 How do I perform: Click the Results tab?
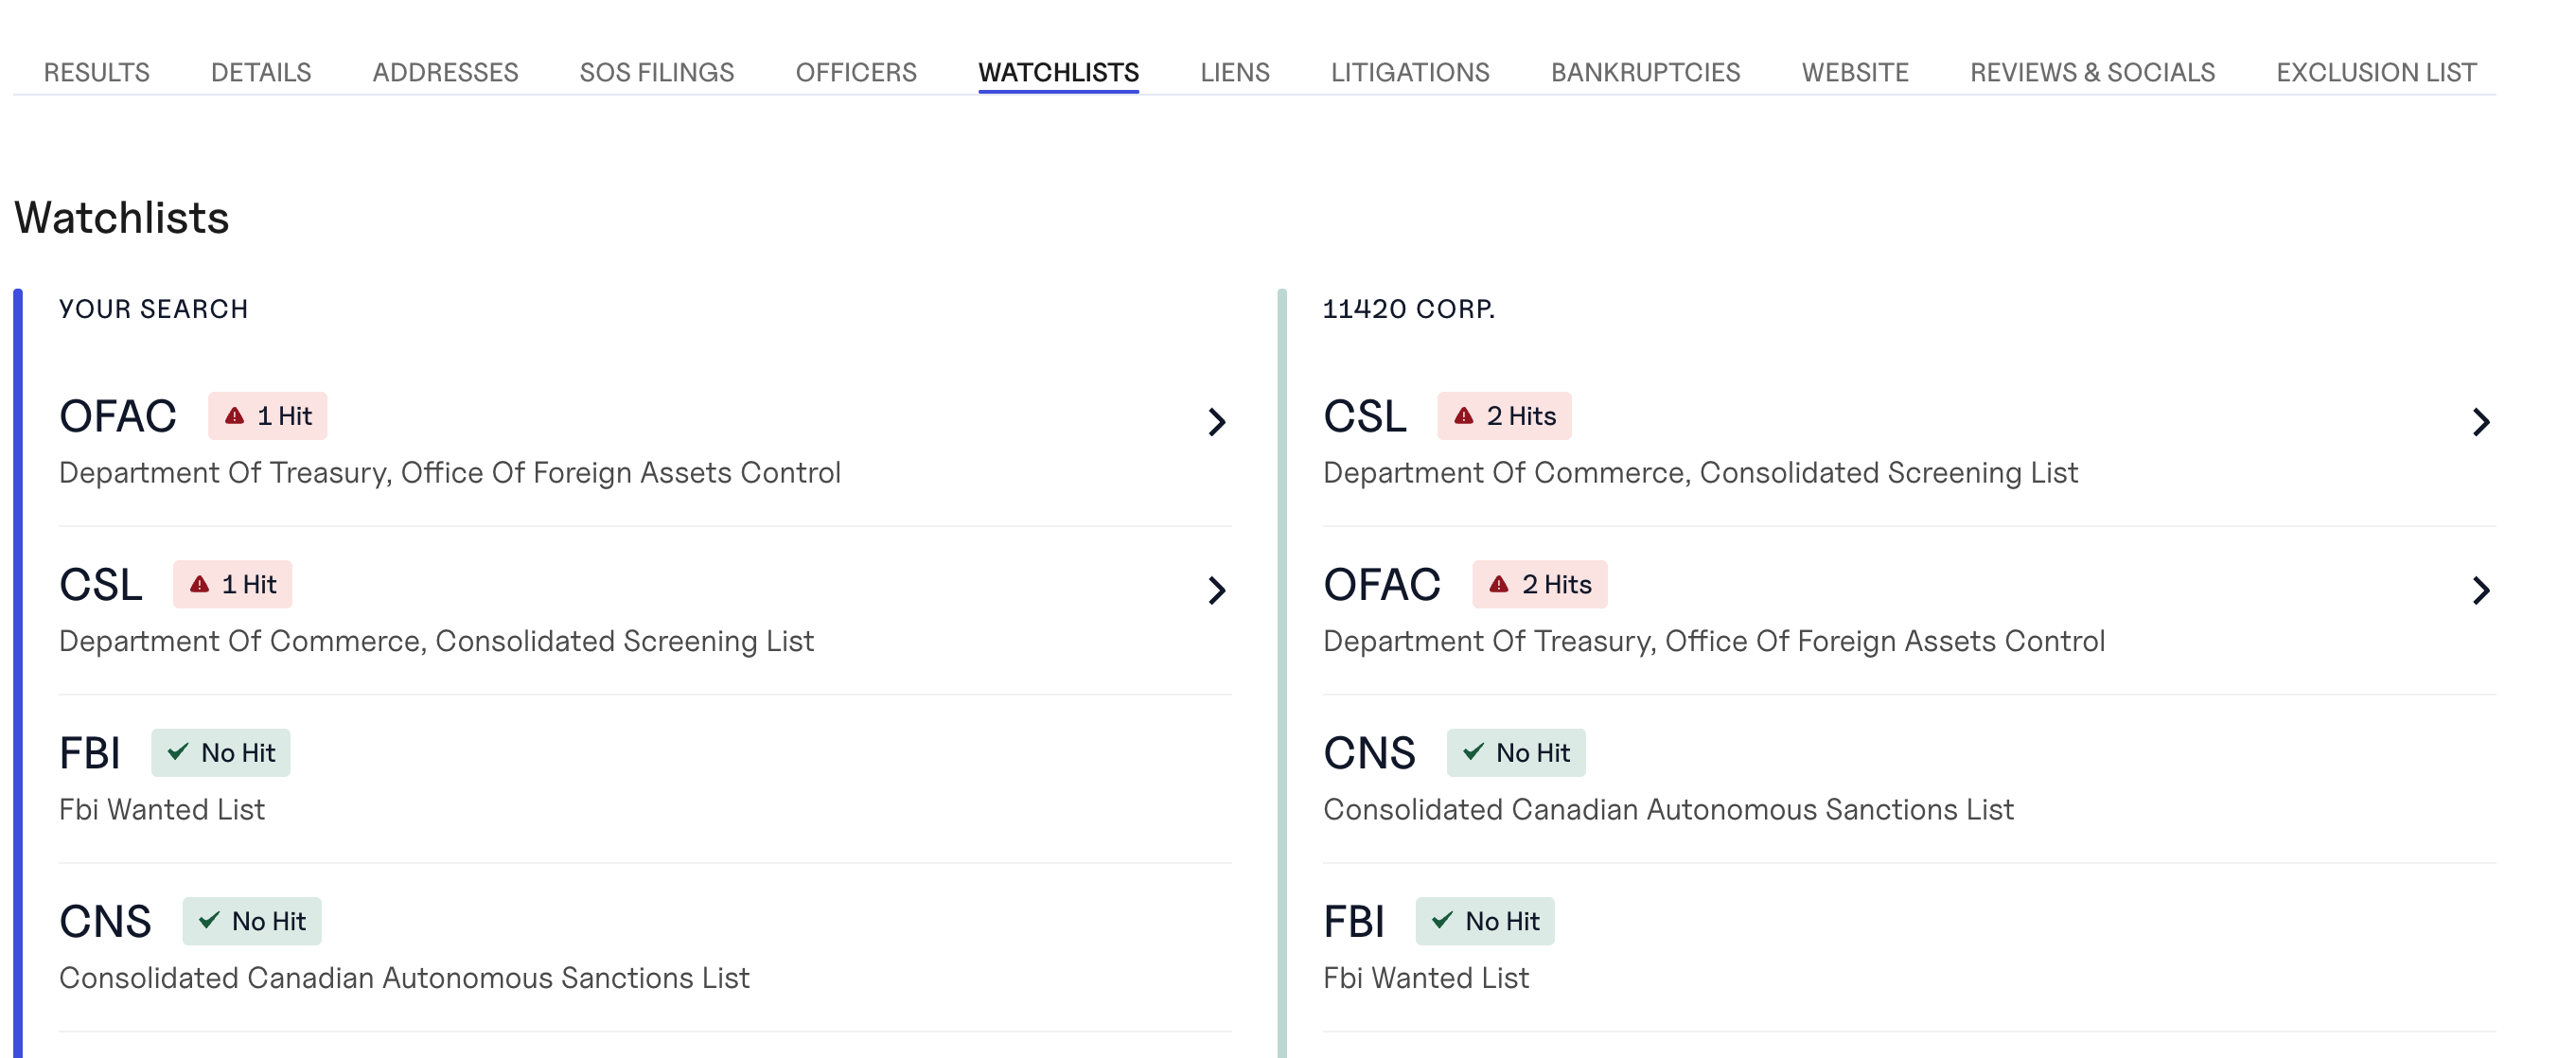(96, 72)
